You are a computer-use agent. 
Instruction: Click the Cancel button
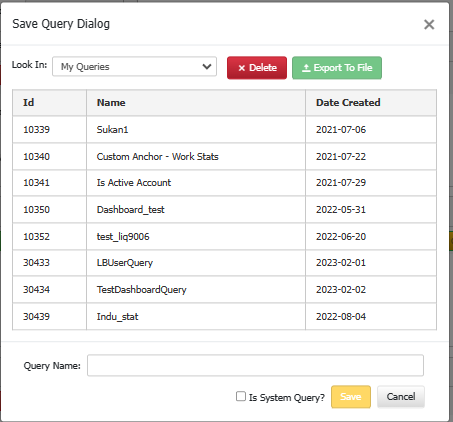(x=401, y=397)
